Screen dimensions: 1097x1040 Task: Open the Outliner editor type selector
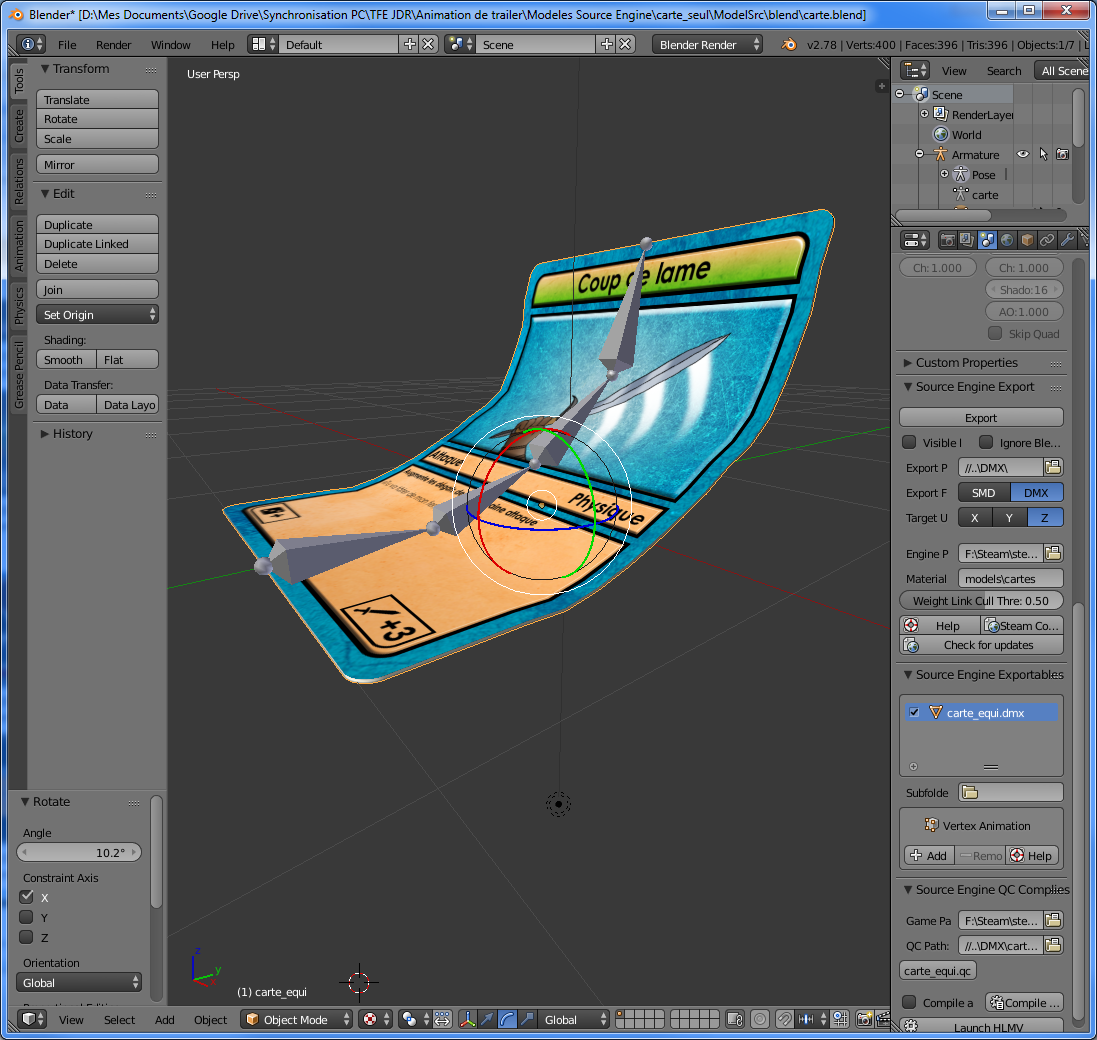pos(915,71)
